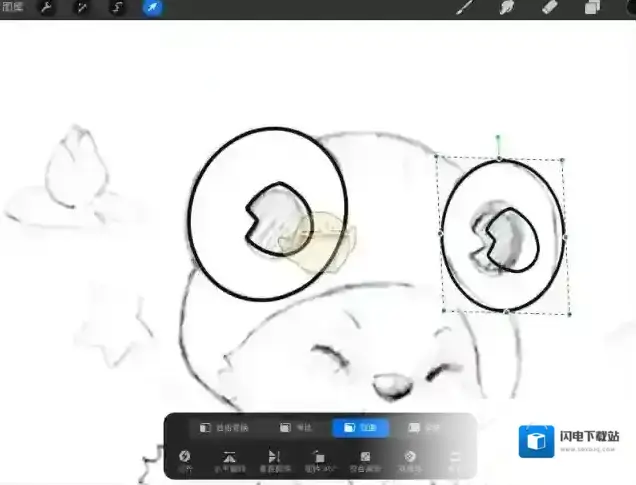Toggle the snapping magnet option
This screenshot has height=485, width=636.
tap(185, 460)
